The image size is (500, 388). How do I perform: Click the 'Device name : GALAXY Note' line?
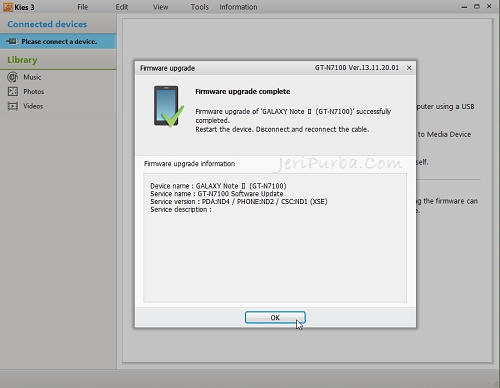(x=218, y=186)
